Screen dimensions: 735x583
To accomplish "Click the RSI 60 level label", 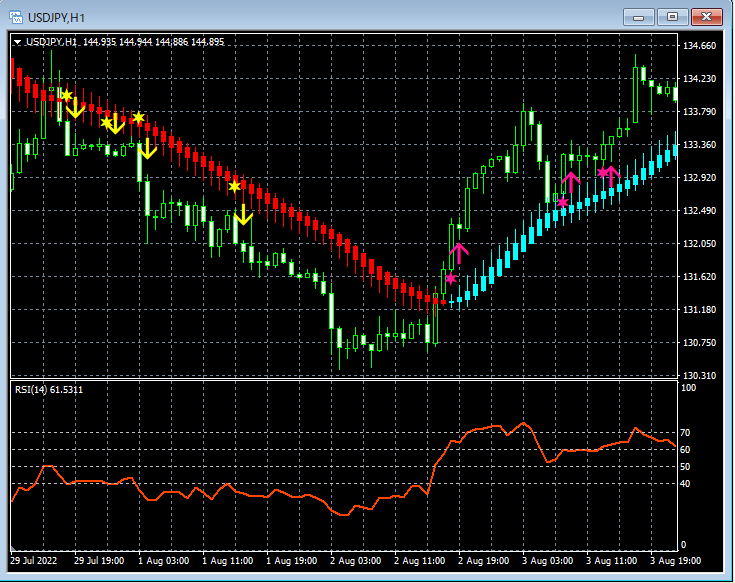I will [x=685, y=449].
